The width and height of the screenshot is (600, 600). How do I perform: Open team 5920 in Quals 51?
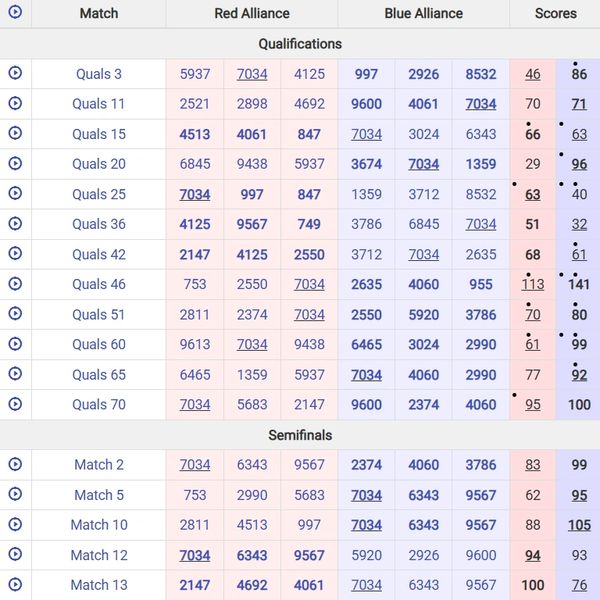[x=423, y=314]
